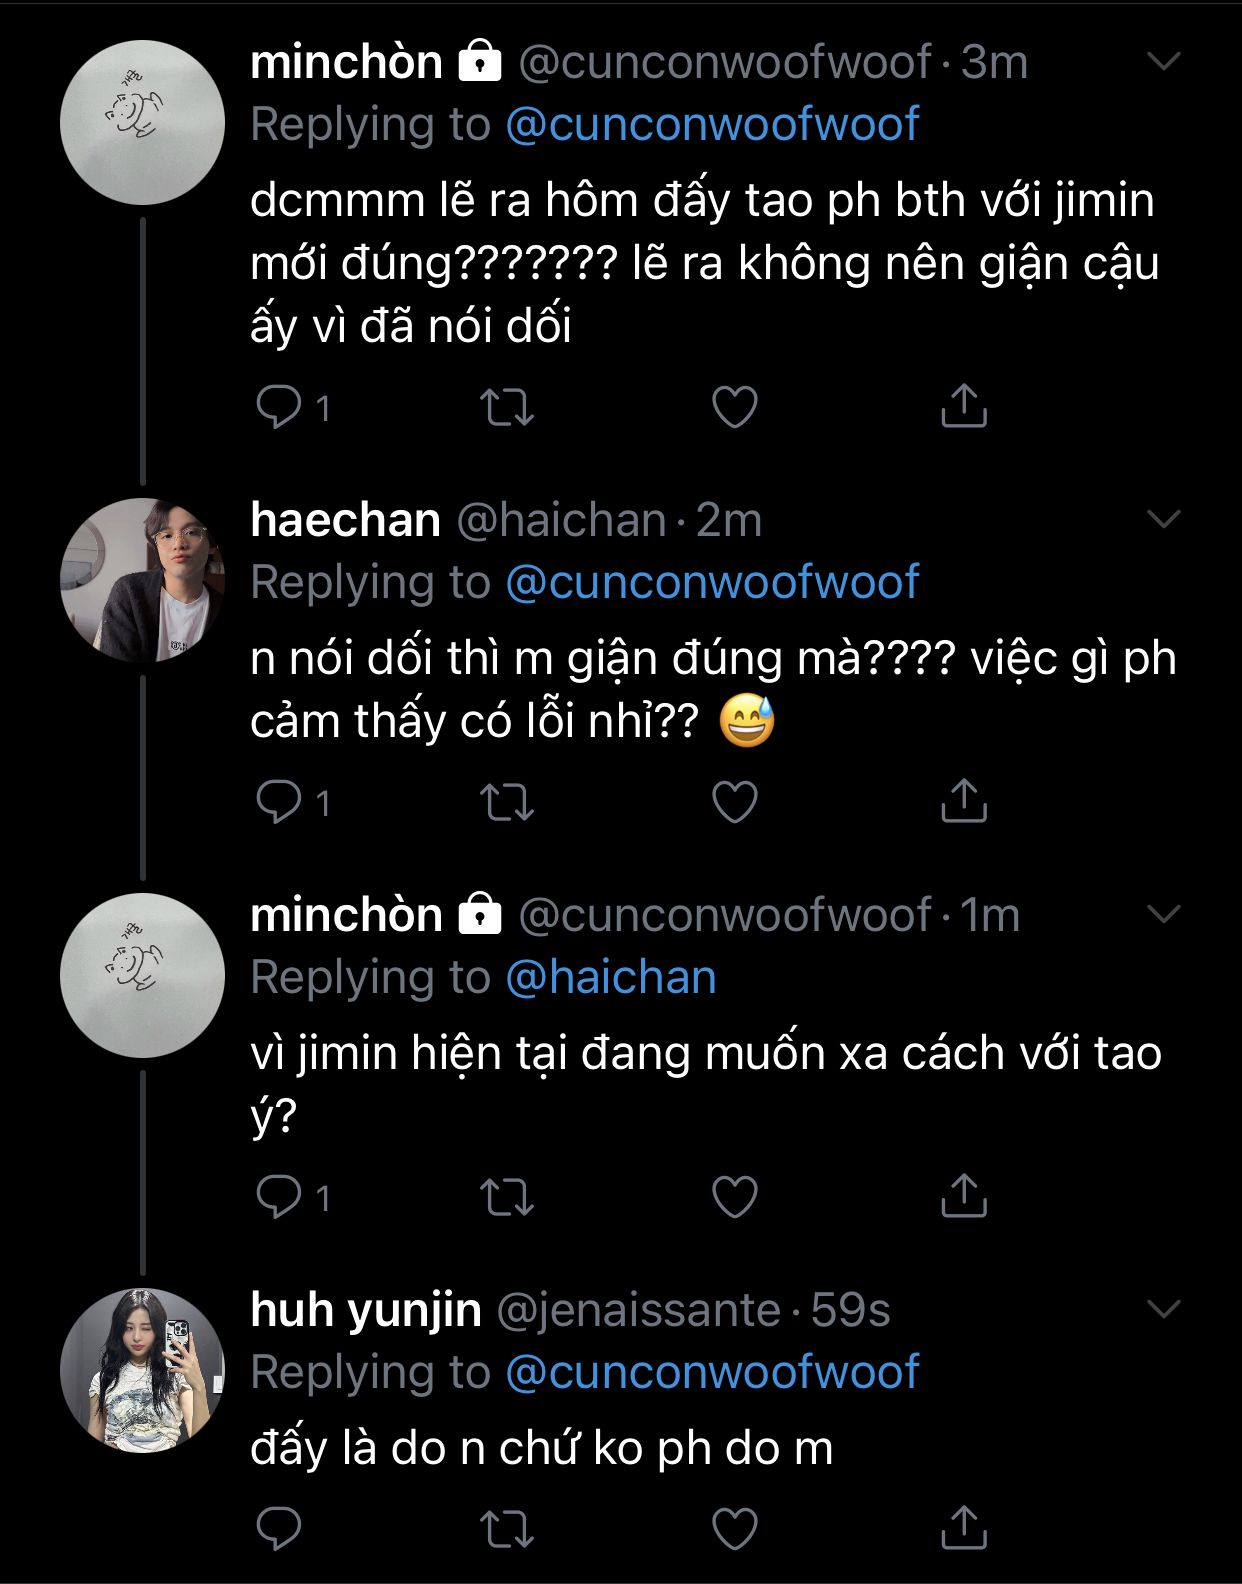The width and height of the screenshot is (1242, 1584).
Task: Open options chevron on minchòn's 3m tweet
Action: (1163, 62)
